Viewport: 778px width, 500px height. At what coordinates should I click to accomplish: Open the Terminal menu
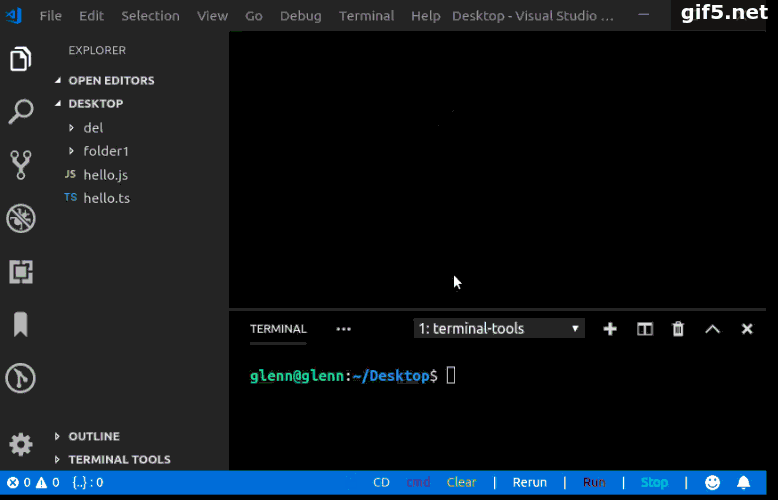[367, 16]
